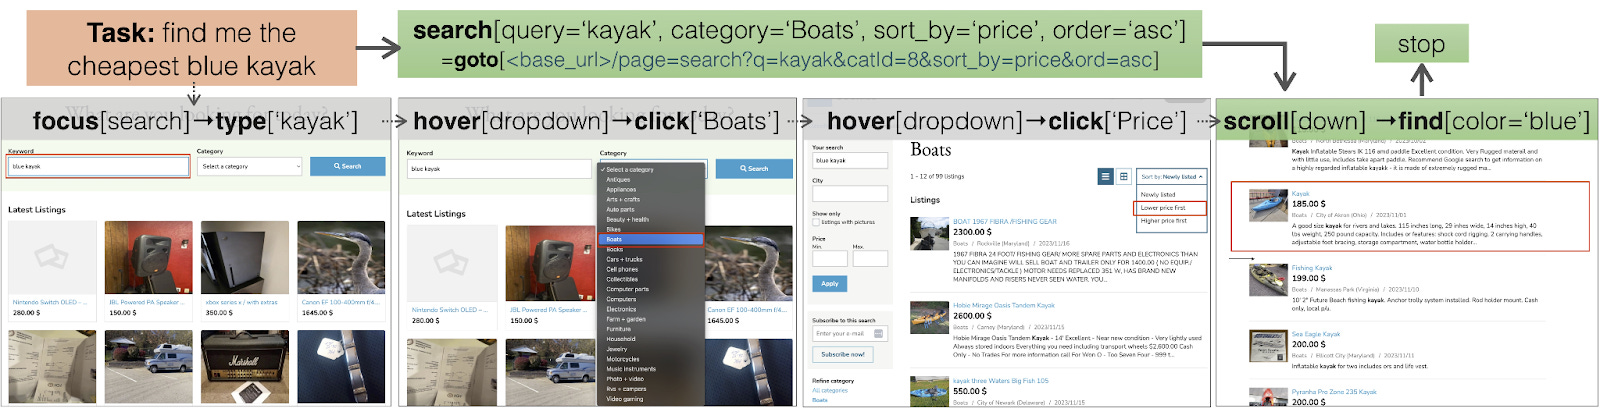The width and height of the screenshot is (1600, 412).
Task: Open the 'Fishing Kayak' listing link
Action: (x=1312, y=268)
